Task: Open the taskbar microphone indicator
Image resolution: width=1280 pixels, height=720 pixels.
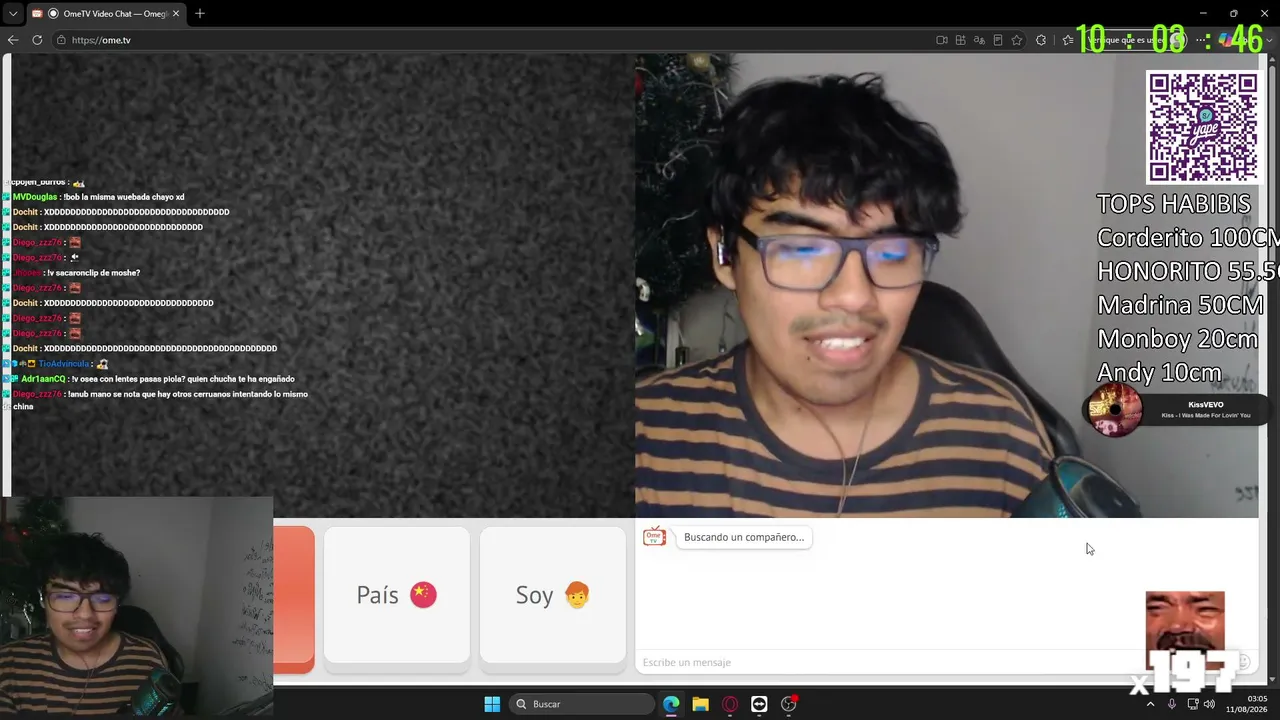Action: point(1172,704)
